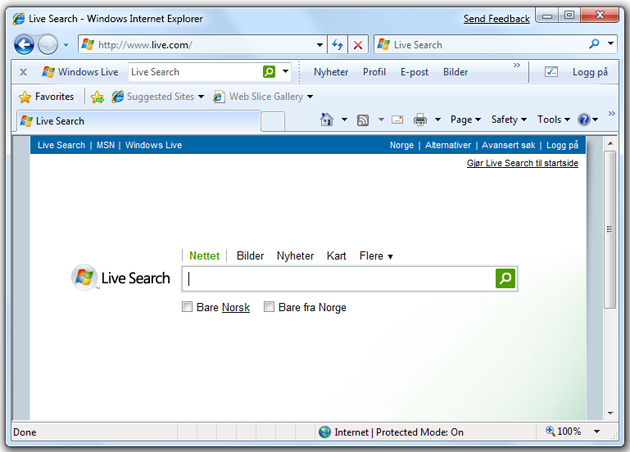The width and height of the screenshot is (630, 452).
Task: Open the Safety menu
Action: pyautogui.click(x=509, y=119)
